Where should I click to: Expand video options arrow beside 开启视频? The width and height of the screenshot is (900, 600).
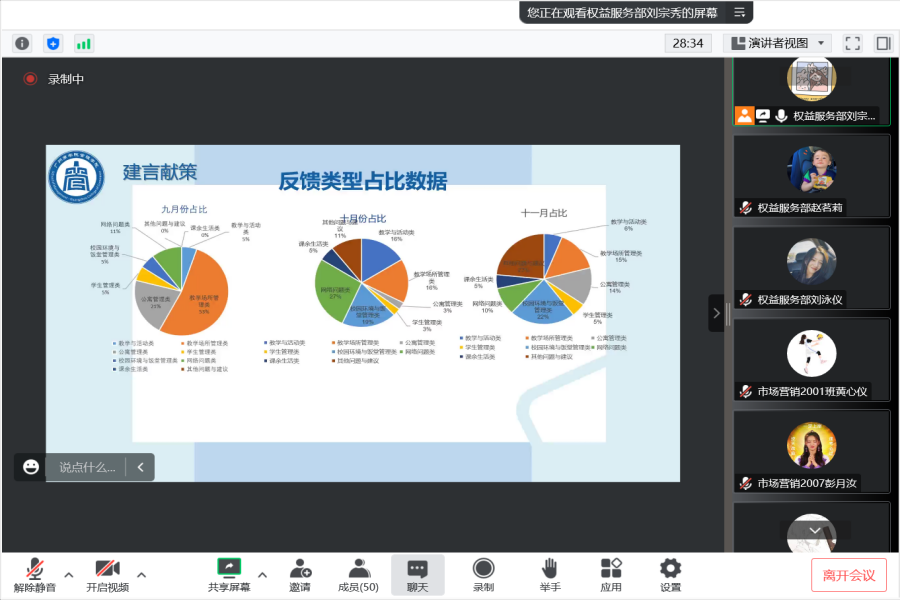point(141,574)
